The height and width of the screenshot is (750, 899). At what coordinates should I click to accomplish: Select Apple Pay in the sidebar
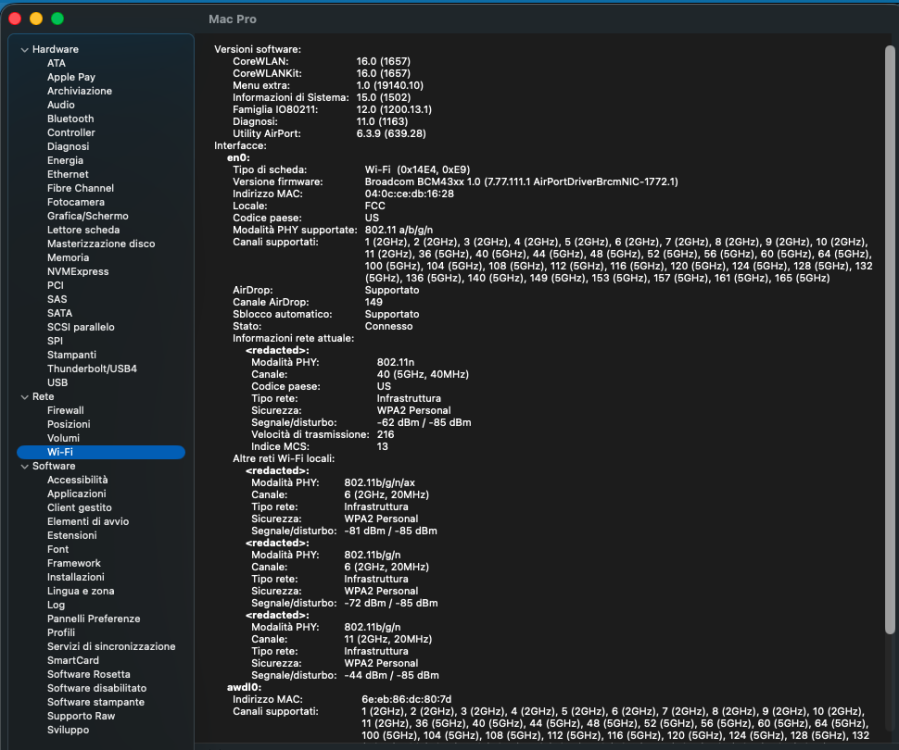pos(71,77)
